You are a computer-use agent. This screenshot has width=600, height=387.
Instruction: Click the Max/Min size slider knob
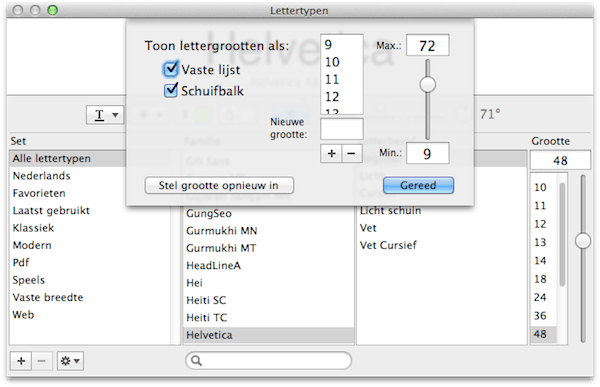pos(427,85)
